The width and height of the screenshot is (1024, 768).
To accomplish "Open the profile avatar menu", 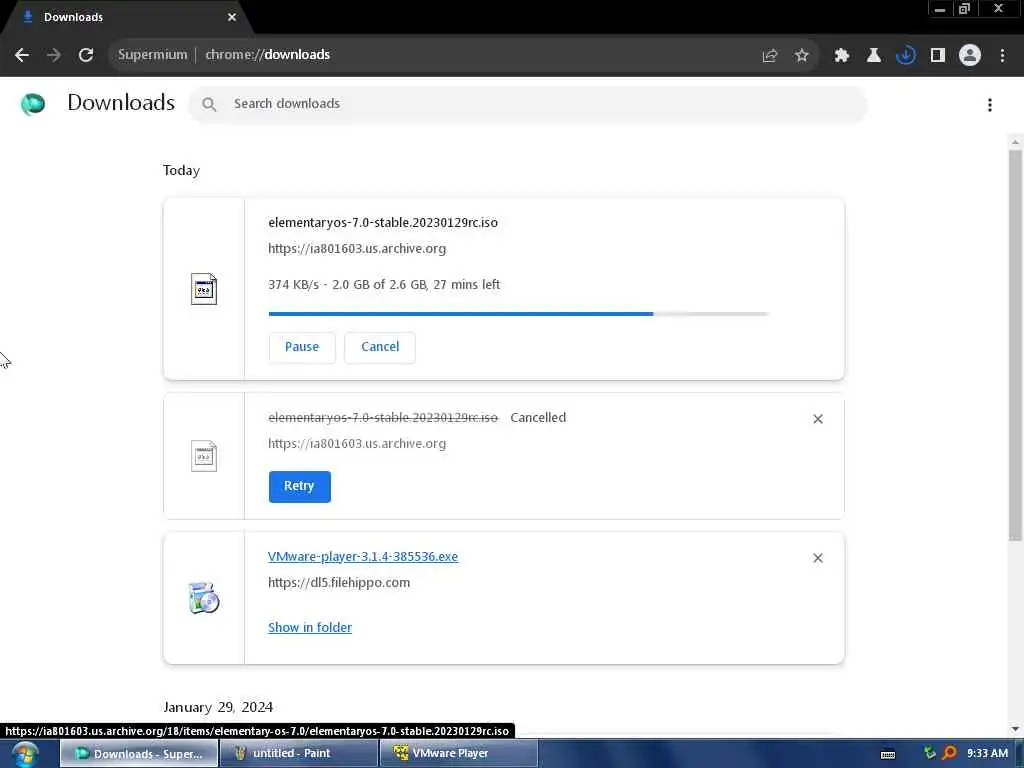I will click(x=970, y=56).
